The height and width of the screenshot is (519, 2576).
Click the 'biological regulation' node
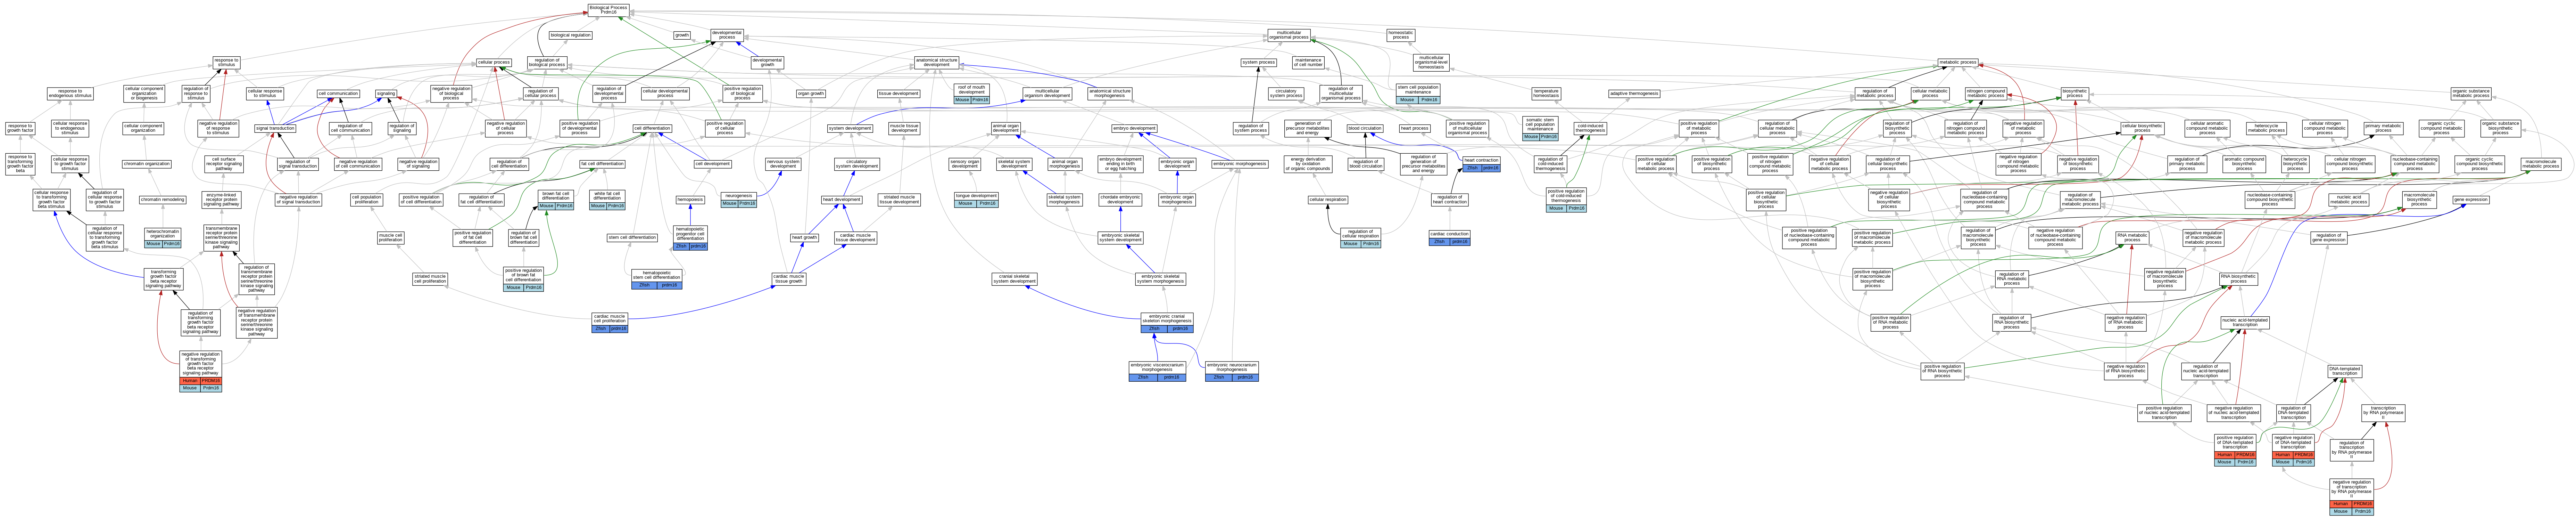(570, 35)
